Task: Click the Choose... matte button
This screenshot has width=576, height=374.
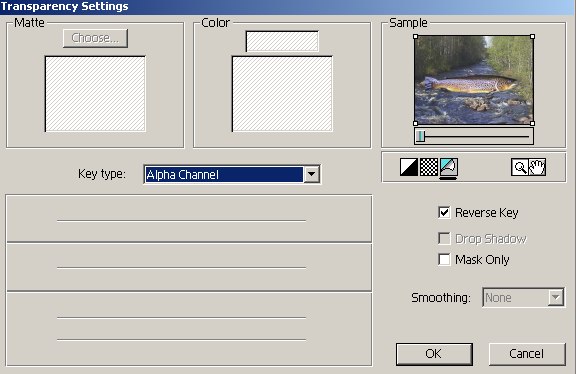Action: (96, 38)
